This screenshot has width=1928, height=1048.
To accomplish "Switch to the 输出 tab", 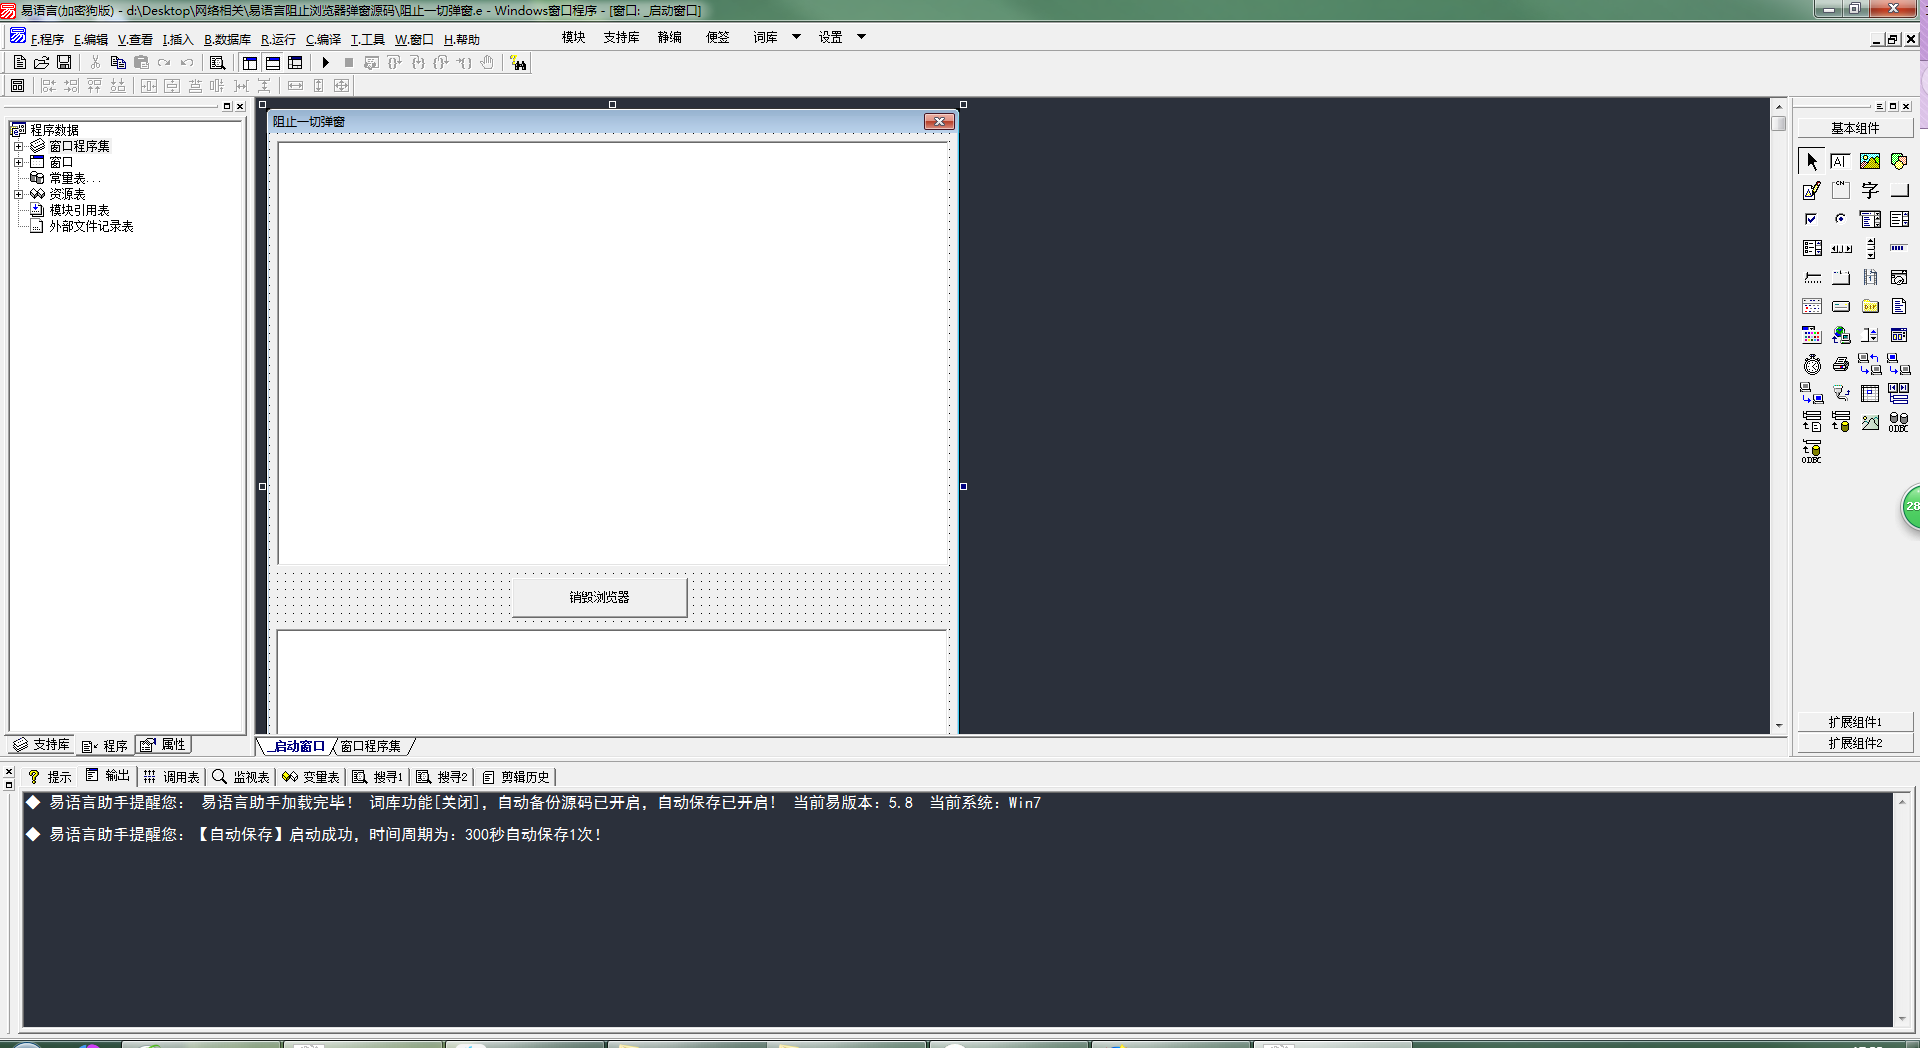I will (x=107, y=776).
